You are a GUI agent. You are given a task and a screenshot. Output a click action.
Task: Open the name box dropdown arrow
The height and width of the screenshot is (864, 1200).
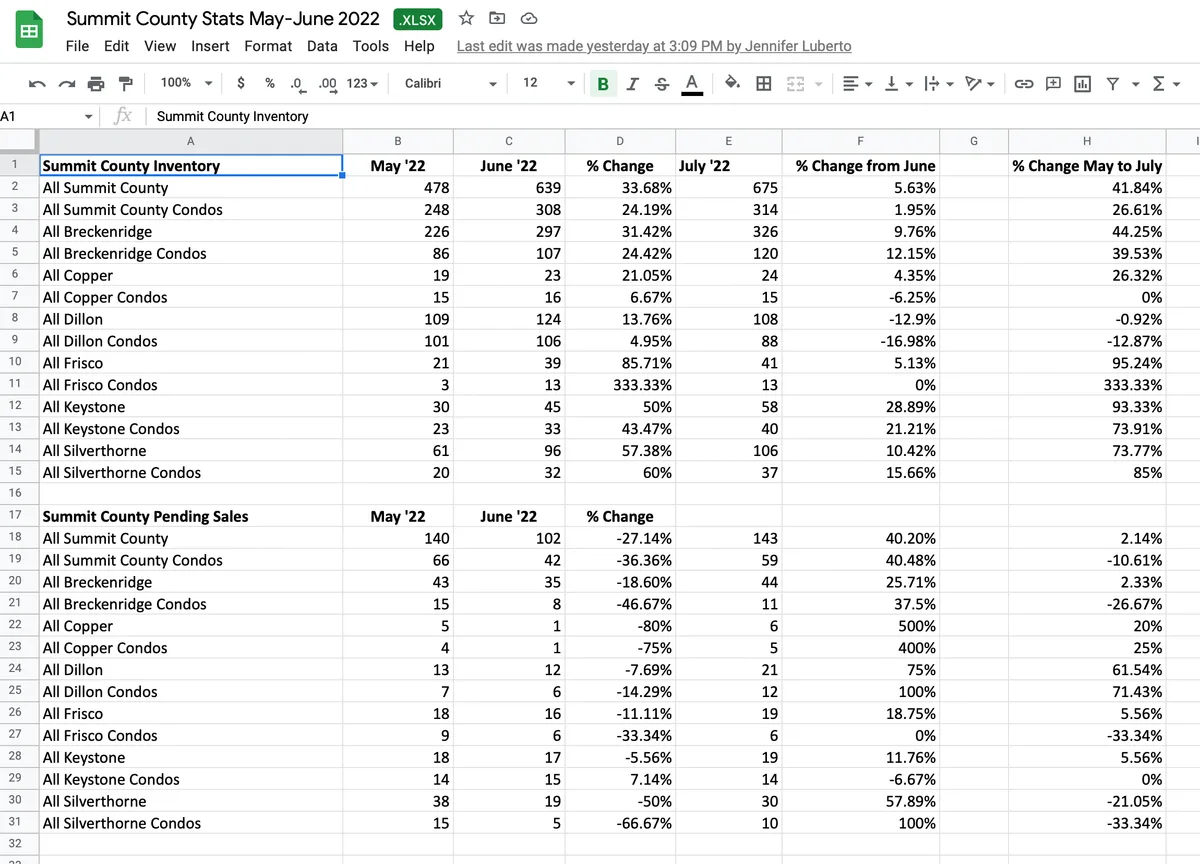click(x=89, y=117)
